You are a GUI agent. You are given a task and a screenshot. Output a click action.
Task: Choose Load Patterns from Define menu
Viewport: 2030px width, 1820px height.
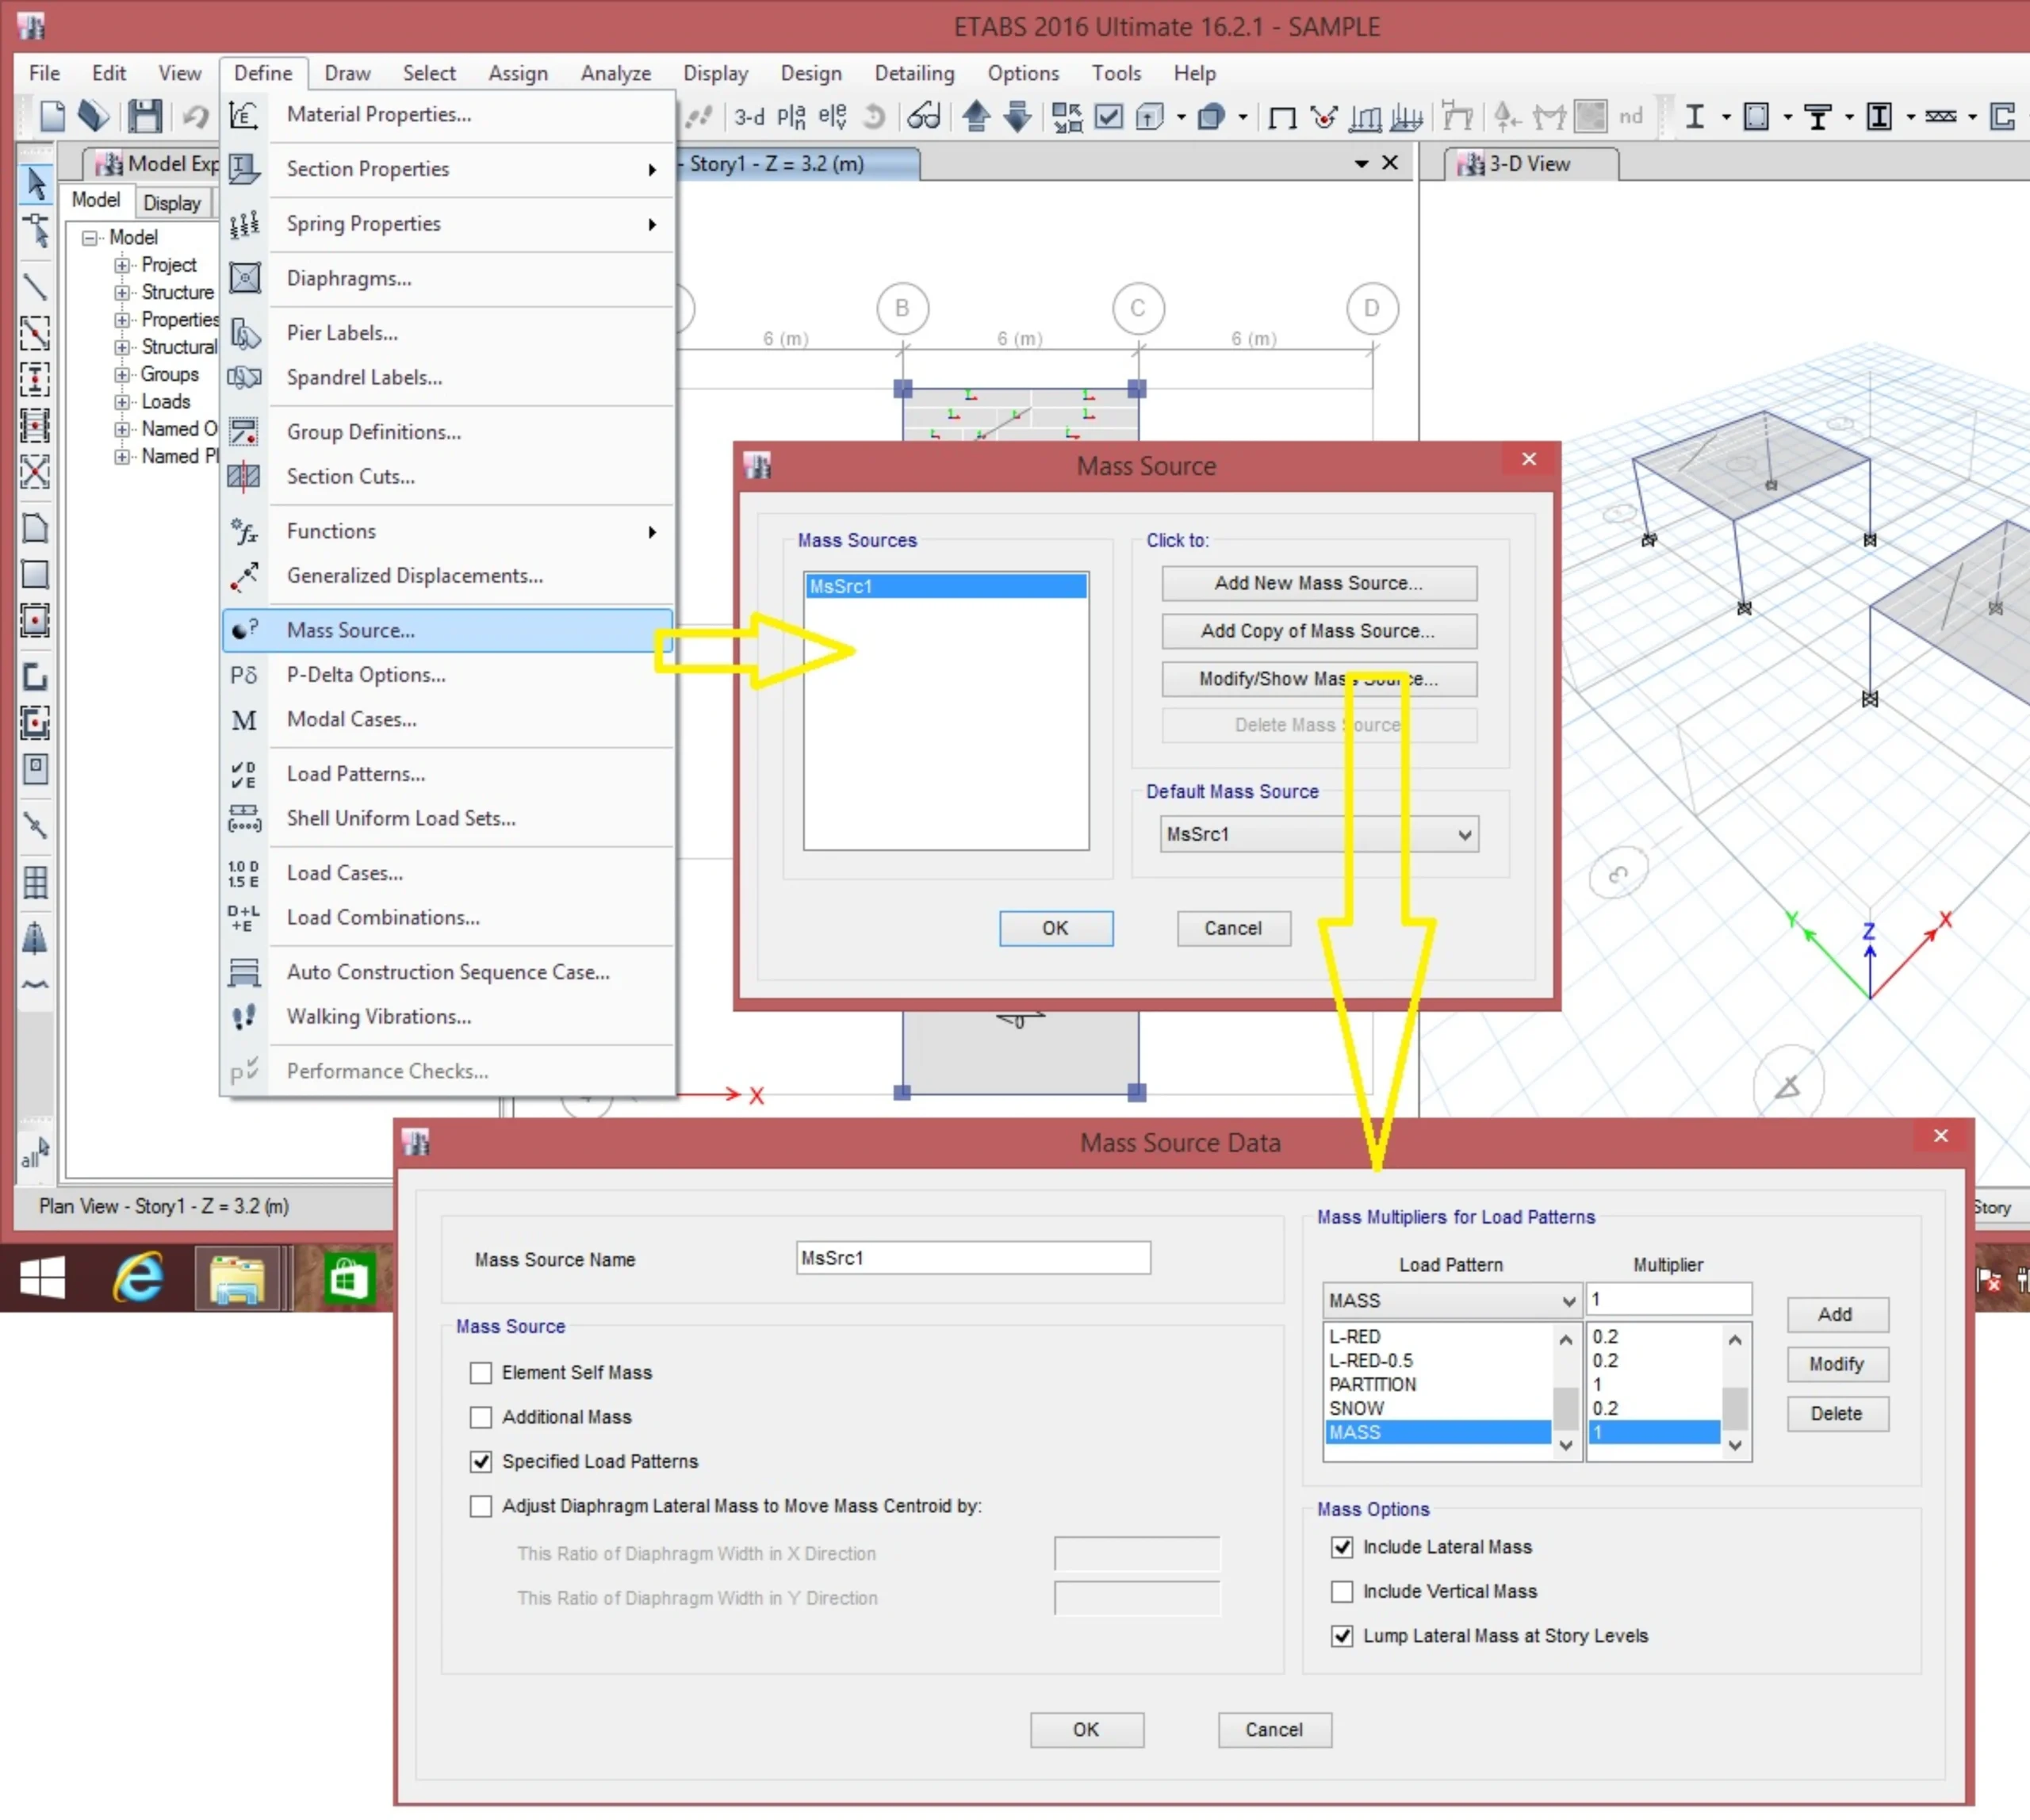point(355,774)
